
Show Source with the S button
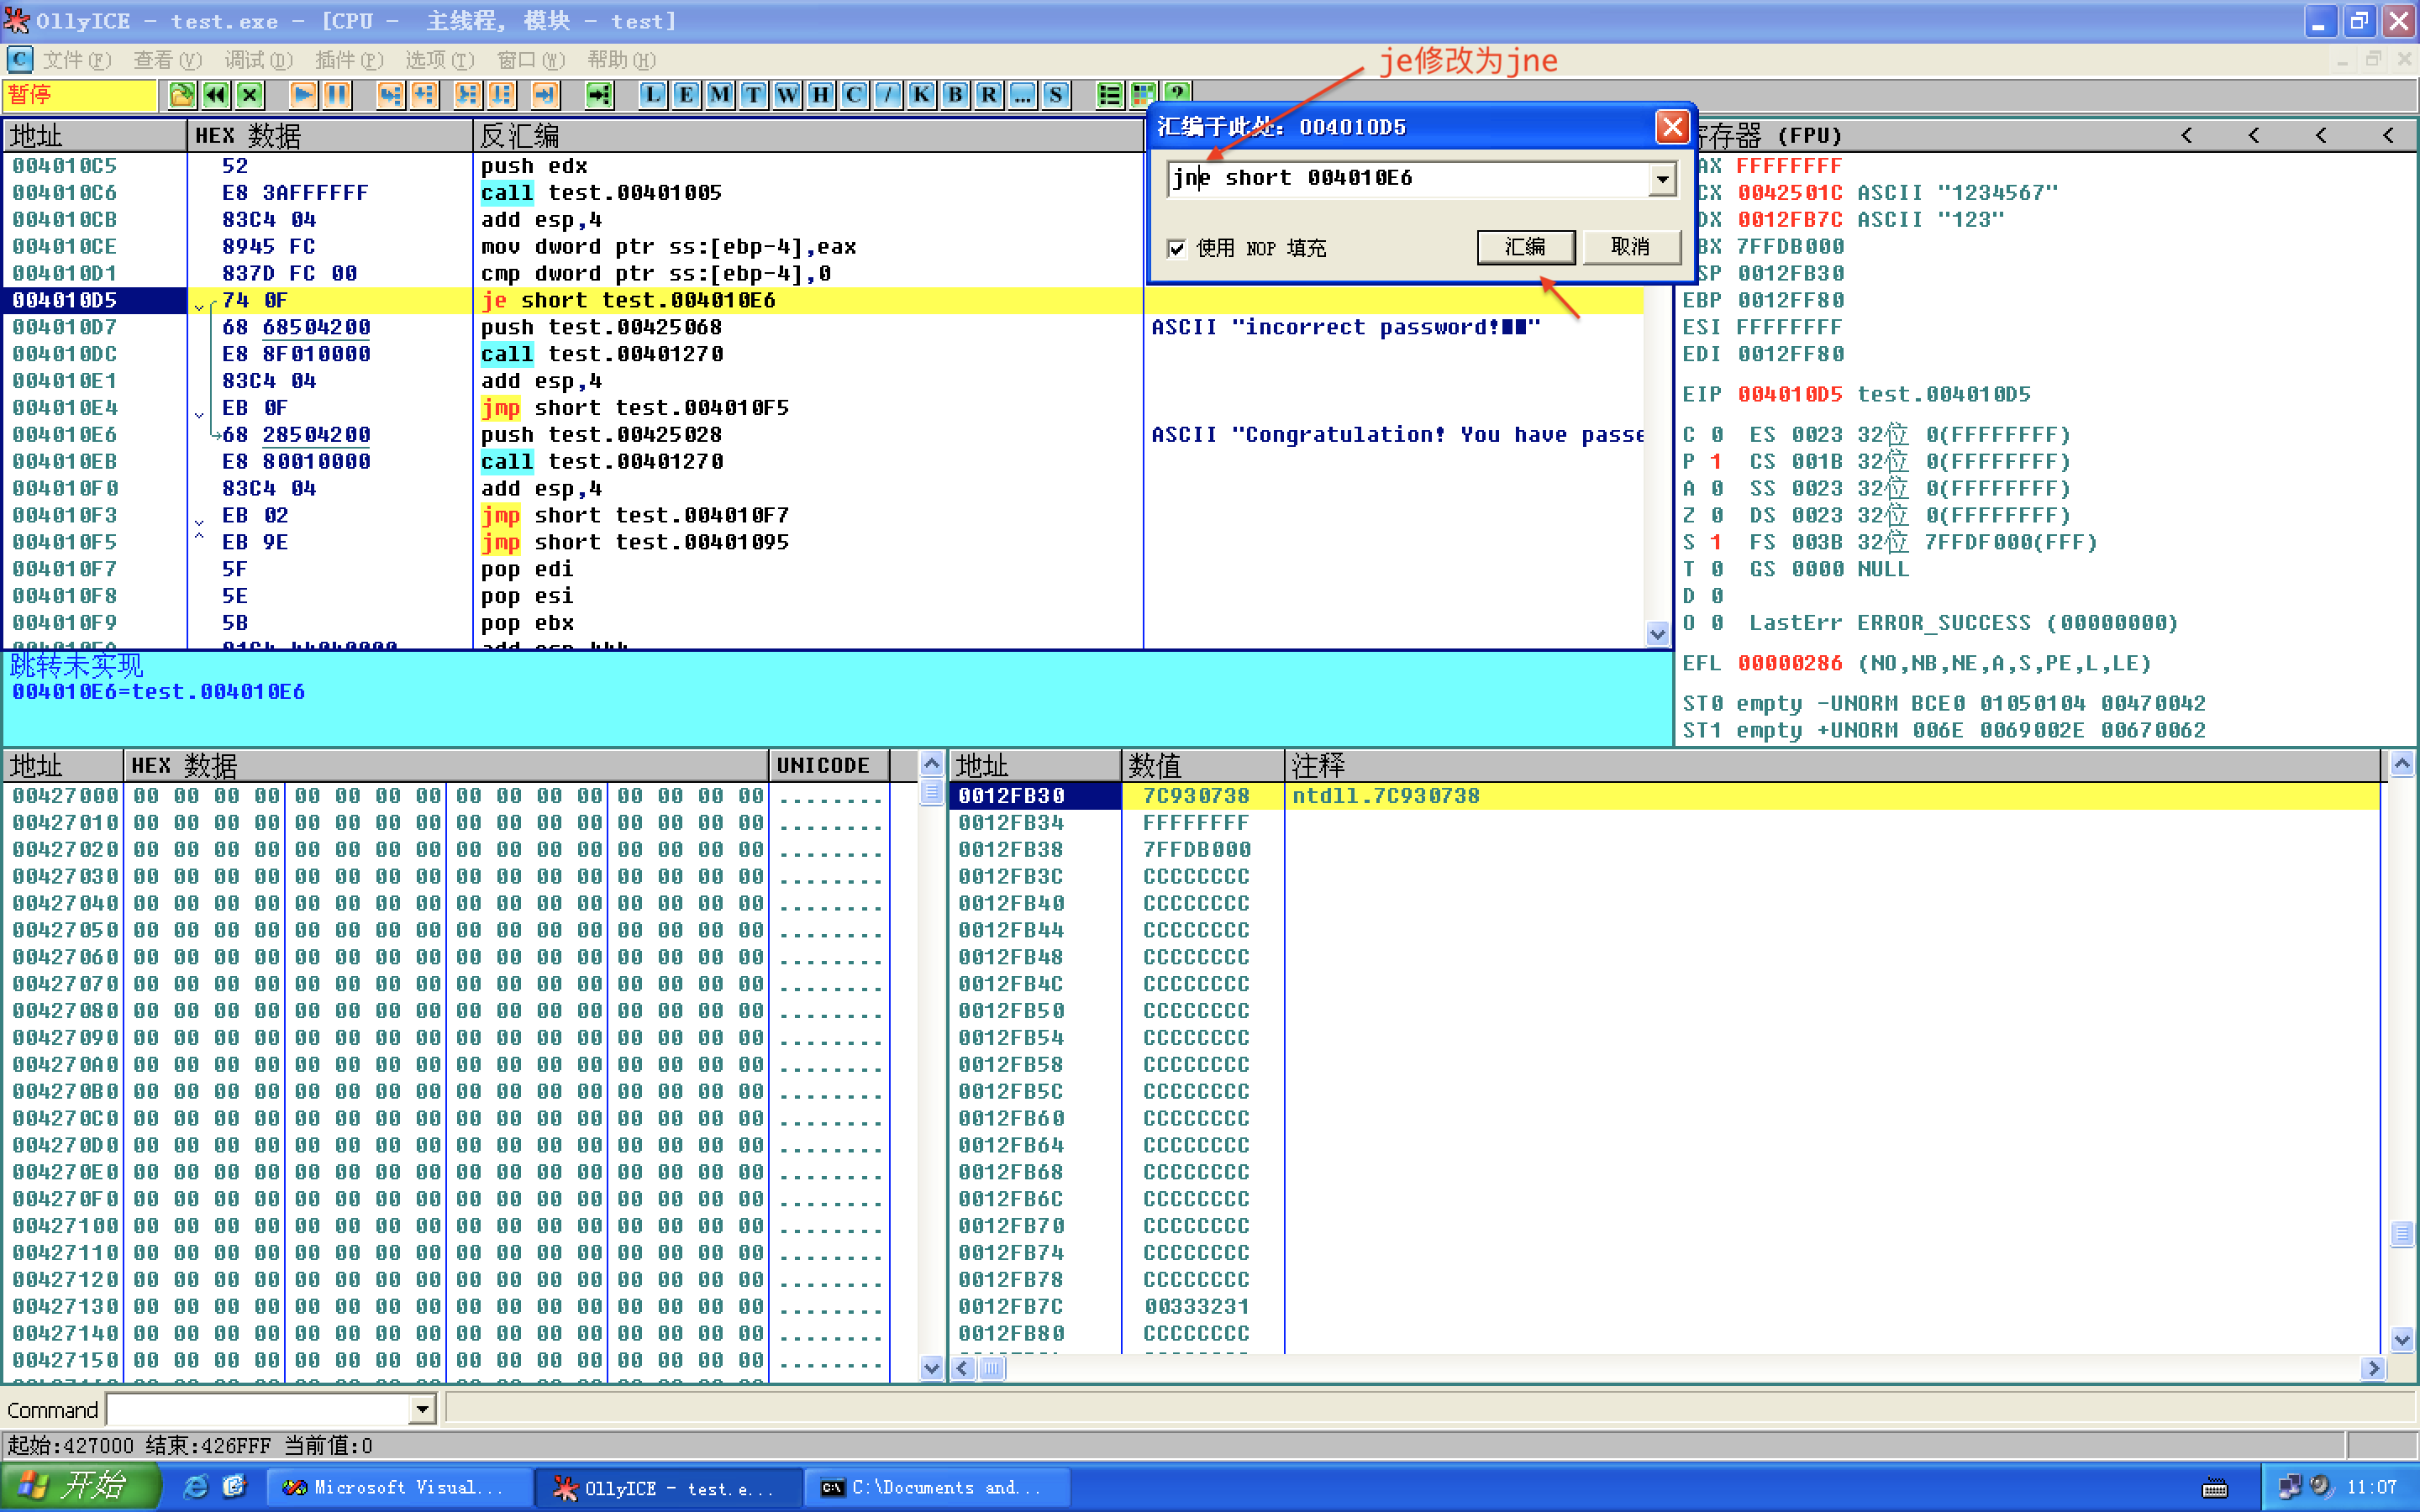point(1056,95)
